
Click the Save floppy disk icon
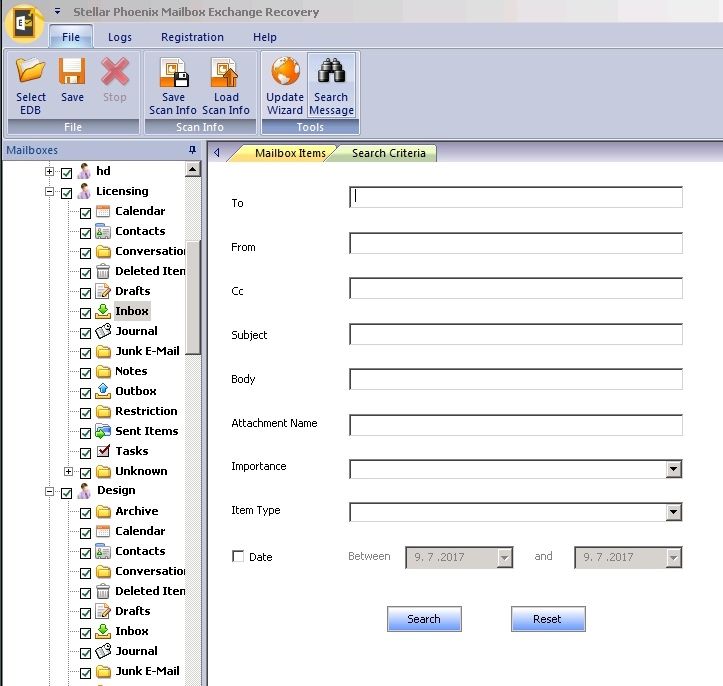pyautogui.click(x=72, y=71)
